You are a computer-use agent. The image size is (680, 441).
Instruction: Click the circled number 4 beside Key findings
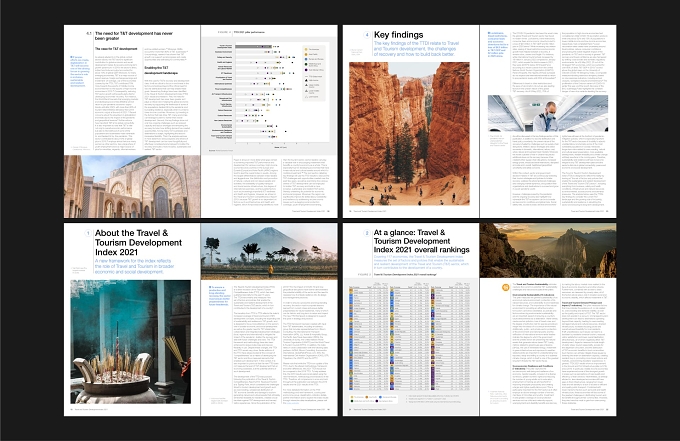(x=367, y=35)
